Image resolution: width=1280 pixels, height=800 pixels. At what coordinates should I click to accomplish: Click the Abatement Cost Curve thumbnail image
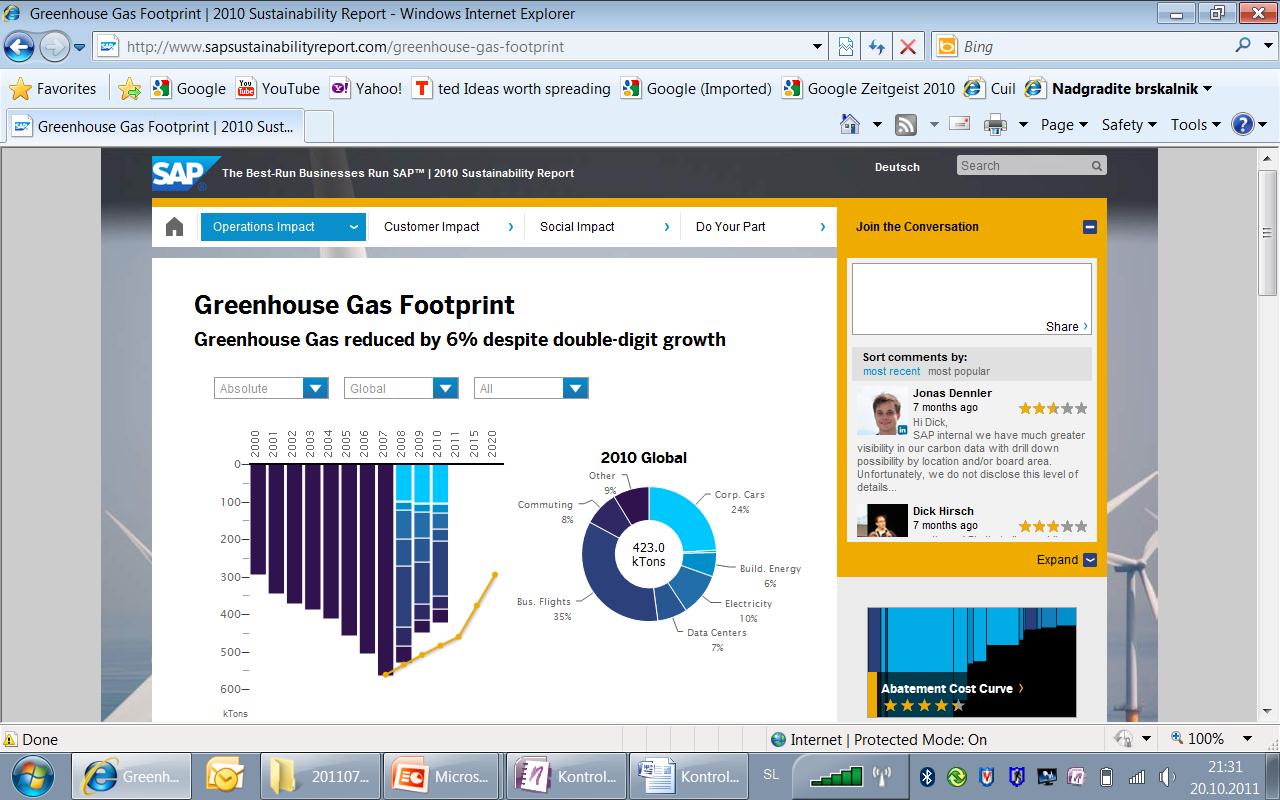(x=972, y=662)
